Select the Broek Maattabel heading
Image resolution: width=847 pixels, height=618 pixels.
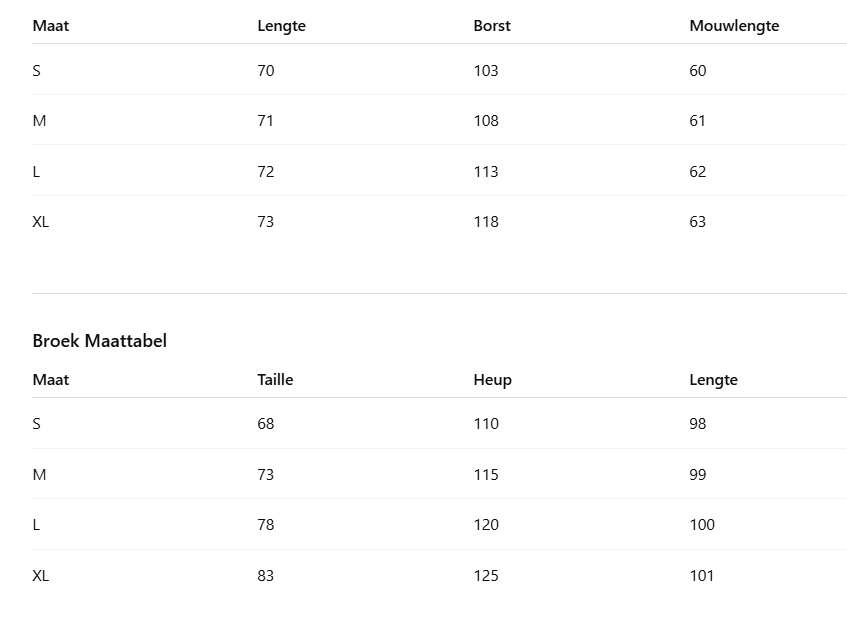(100, 341)
